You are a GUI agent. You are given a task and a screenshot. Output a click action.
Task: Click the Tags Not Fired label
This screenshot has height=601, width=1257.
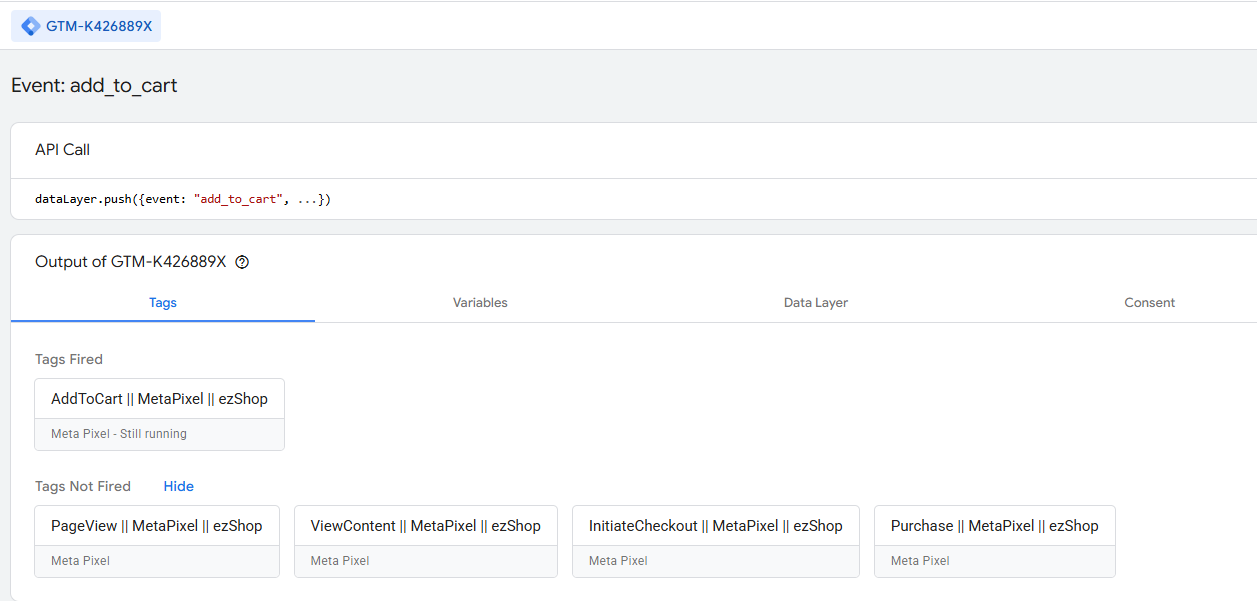[83, 486]
